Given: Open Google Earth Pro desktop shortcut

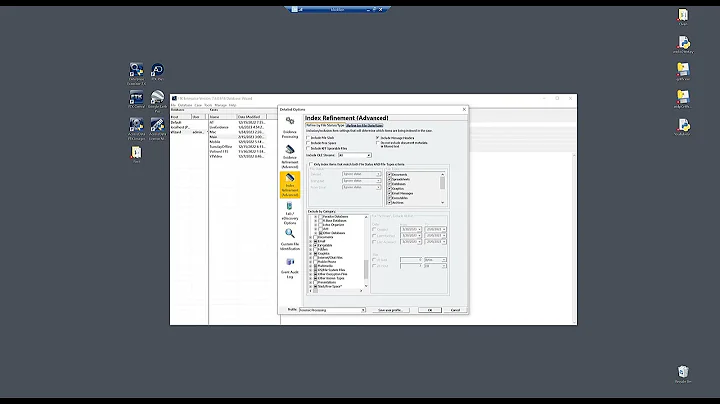Looking at the screenshot, I should pyautogui.click(x=157, y=101).
